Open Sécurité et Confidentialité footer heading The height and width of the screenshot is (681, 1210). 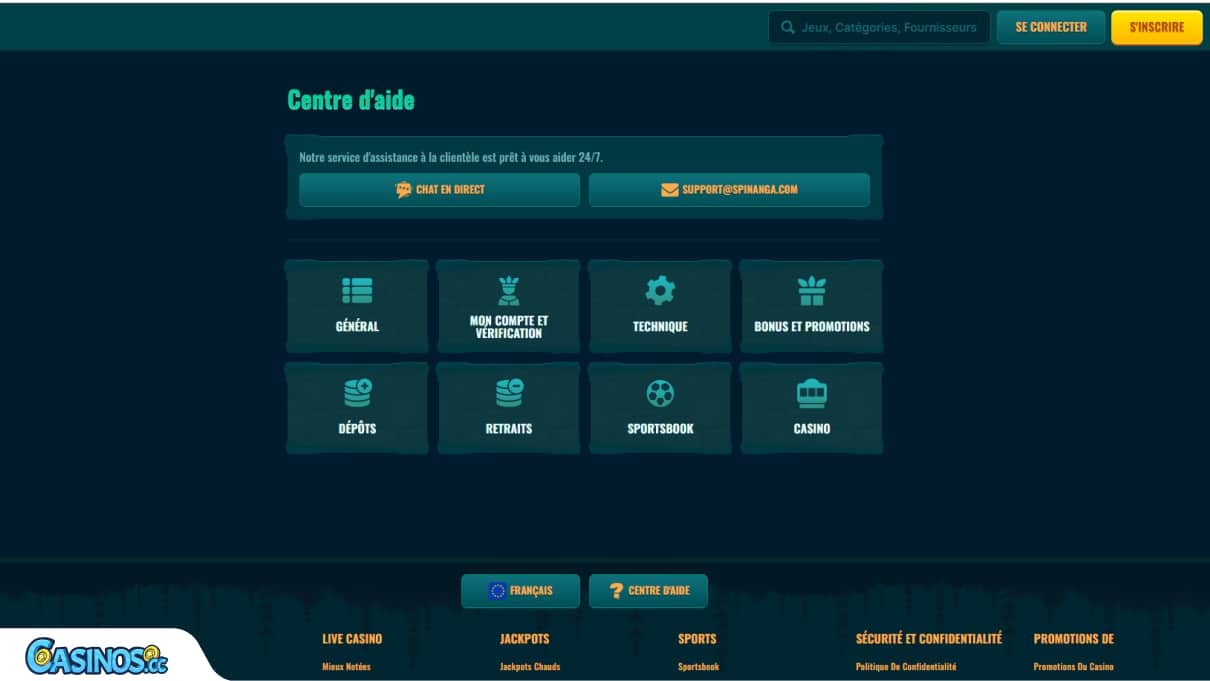point(929,639)
